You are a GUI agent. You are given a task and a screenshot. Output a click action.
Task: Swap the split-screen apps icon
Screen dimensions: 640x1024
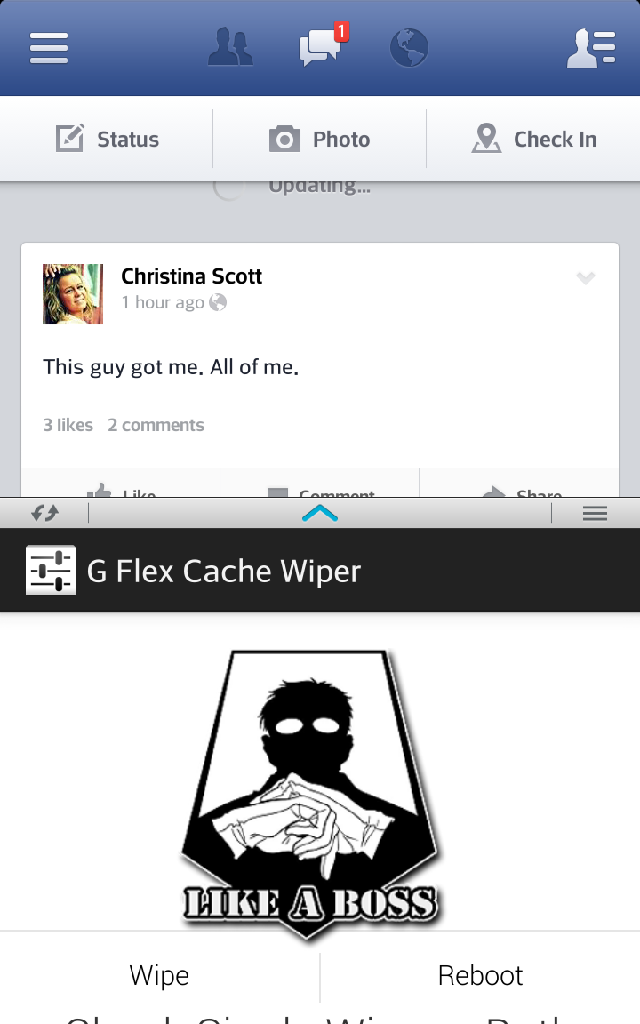(x=45, y=513)
